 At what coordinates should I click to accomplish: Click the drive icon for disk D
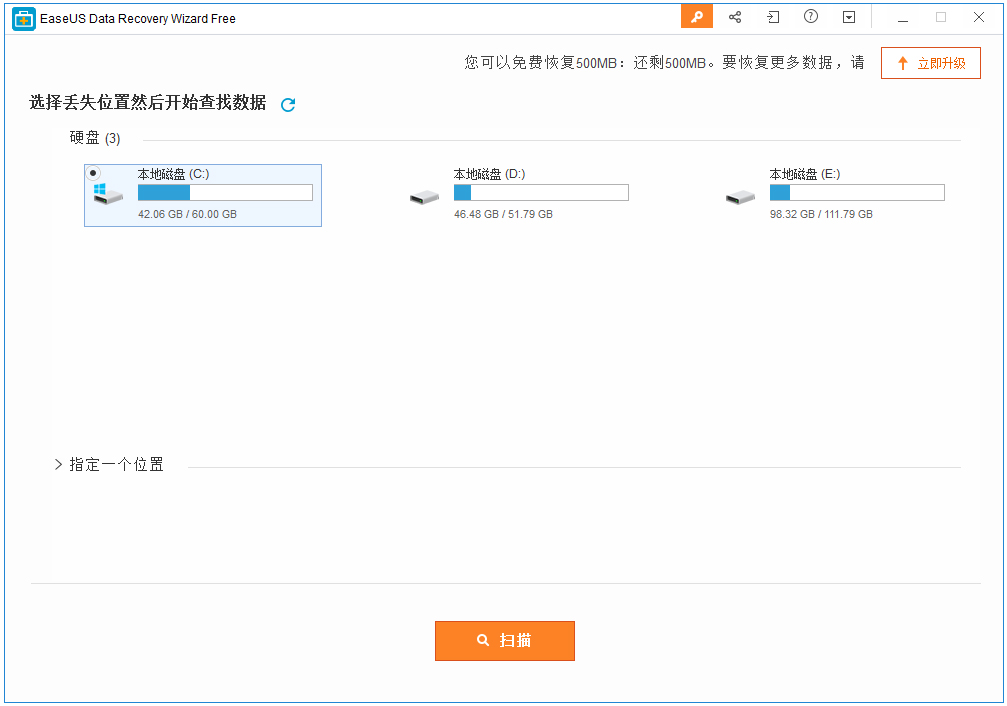425,198
